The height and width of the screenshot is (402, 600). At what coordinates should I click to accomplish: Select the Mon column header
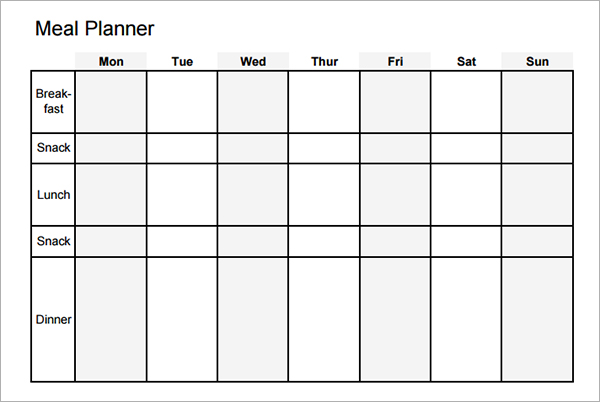[111, 62]
